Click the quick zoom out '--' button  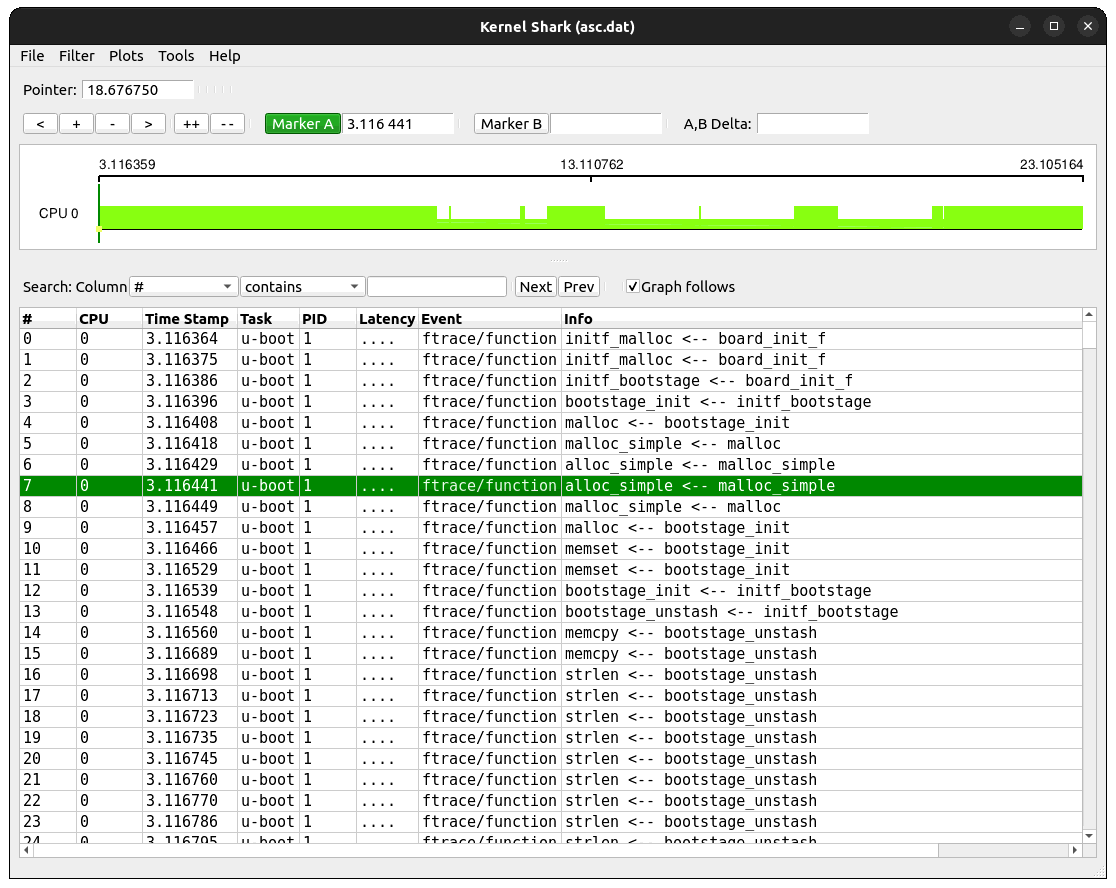click(227, 124)
